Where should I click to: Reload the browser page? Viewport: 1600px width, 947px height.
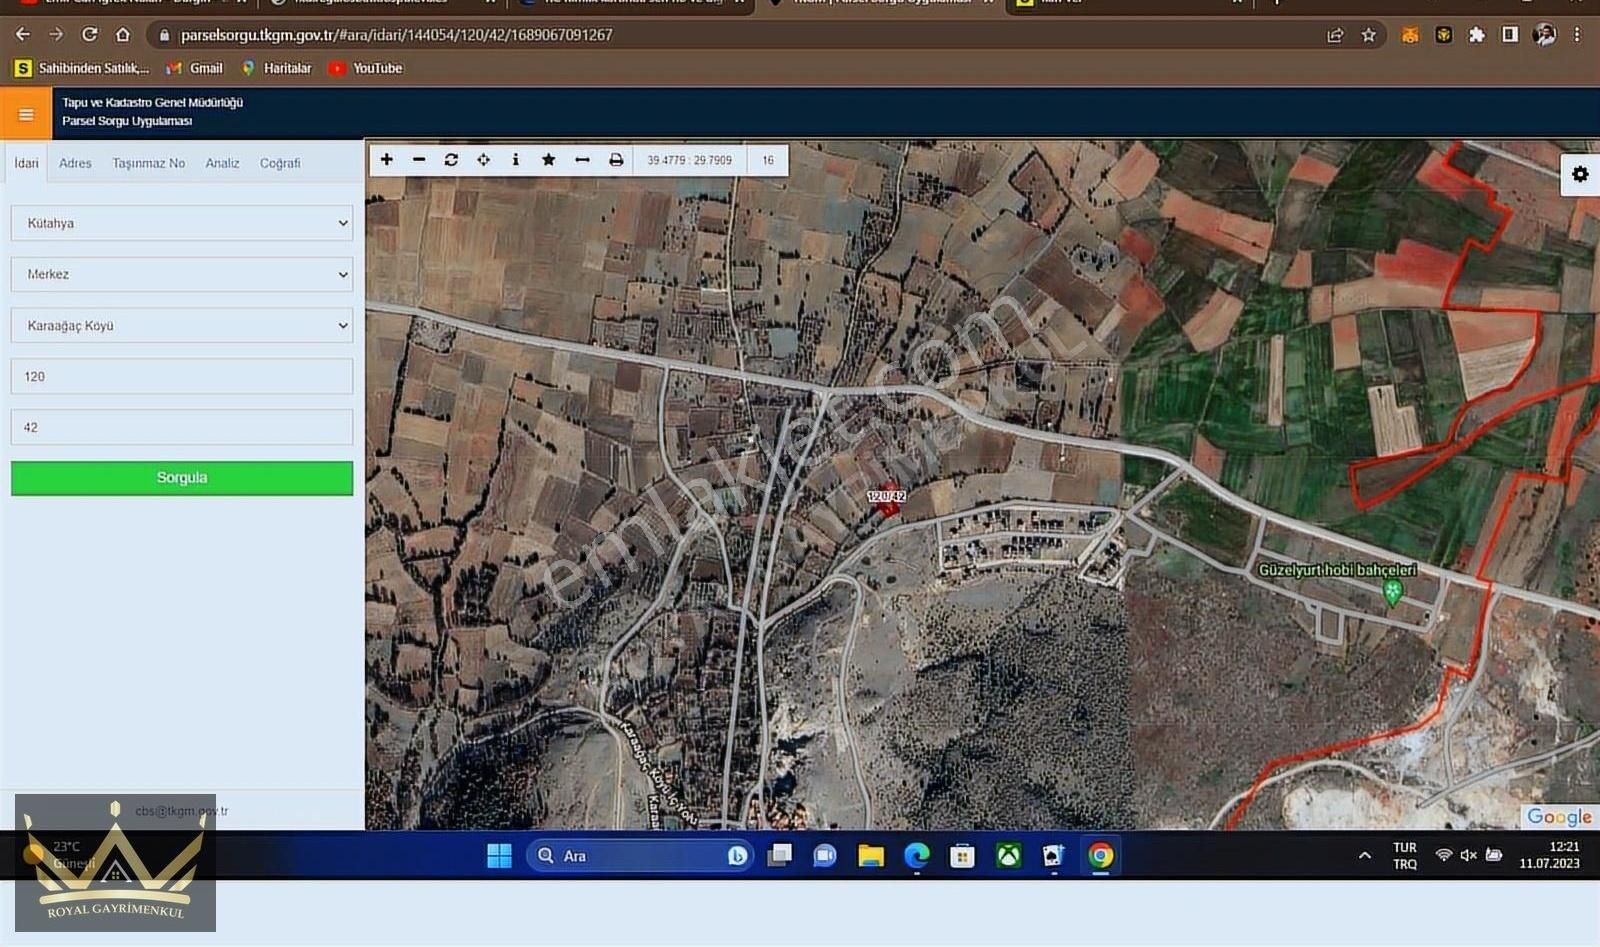click(90, 35)
